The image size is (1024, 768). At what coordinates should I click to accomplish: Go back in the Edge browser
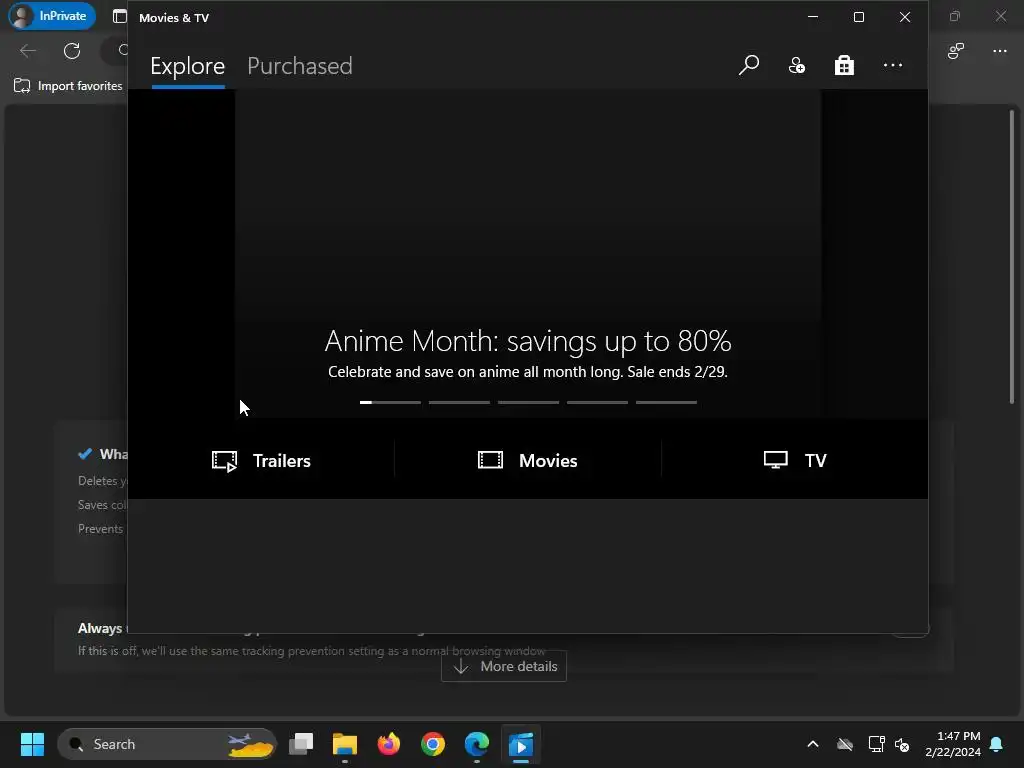(x=27, y=51)
